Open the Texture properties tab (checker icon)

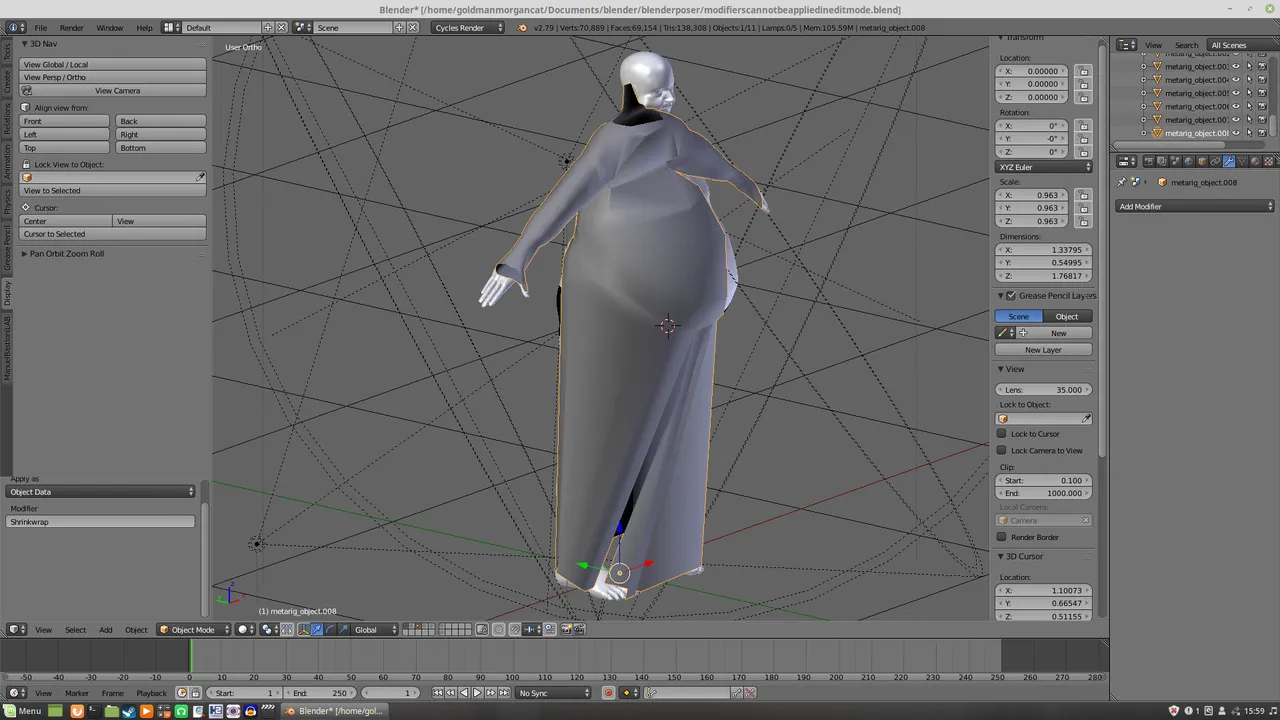coord(1269,161)
